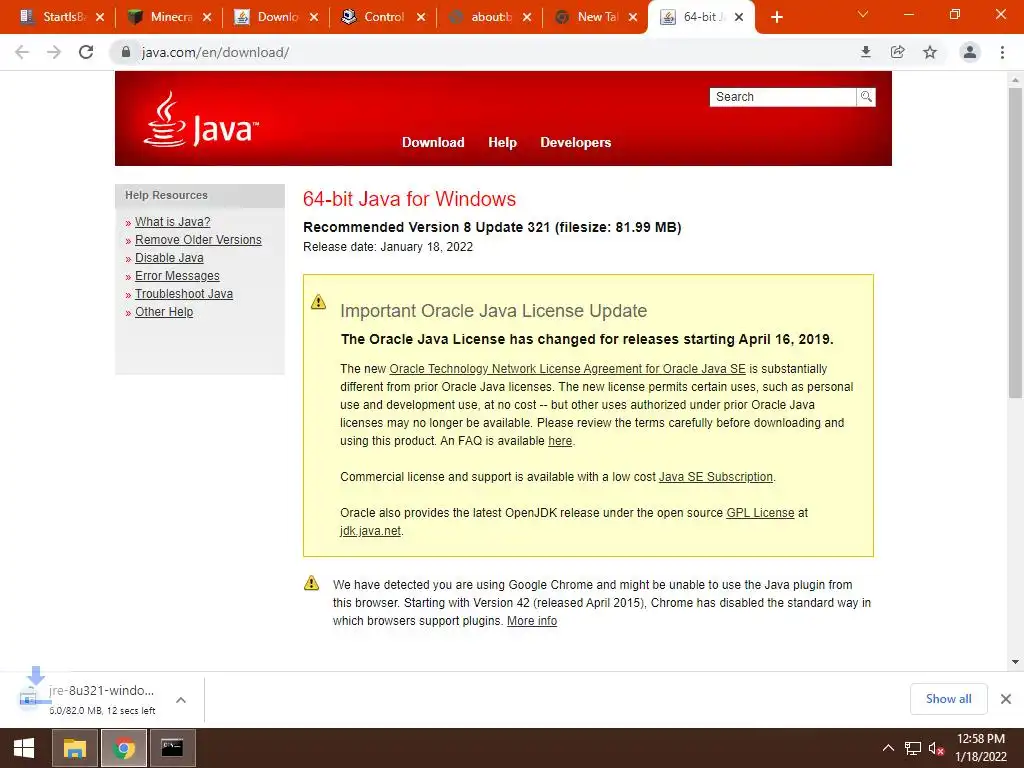Open Oracle Technology Network License Agreement link
The height and width of the screenshot is (768, 1024).
pyautogui.click(x=568, y=369)
